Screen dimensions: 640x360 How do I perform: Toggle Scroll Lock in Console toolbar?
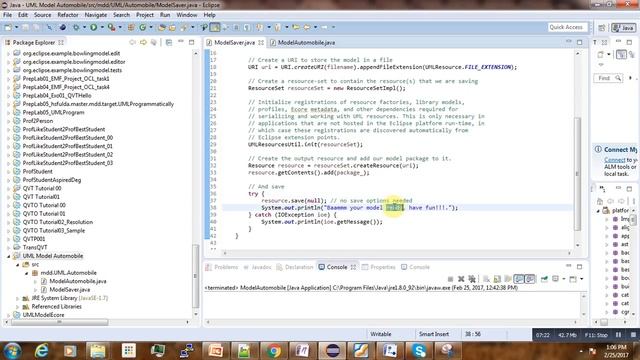coord(497,279)
